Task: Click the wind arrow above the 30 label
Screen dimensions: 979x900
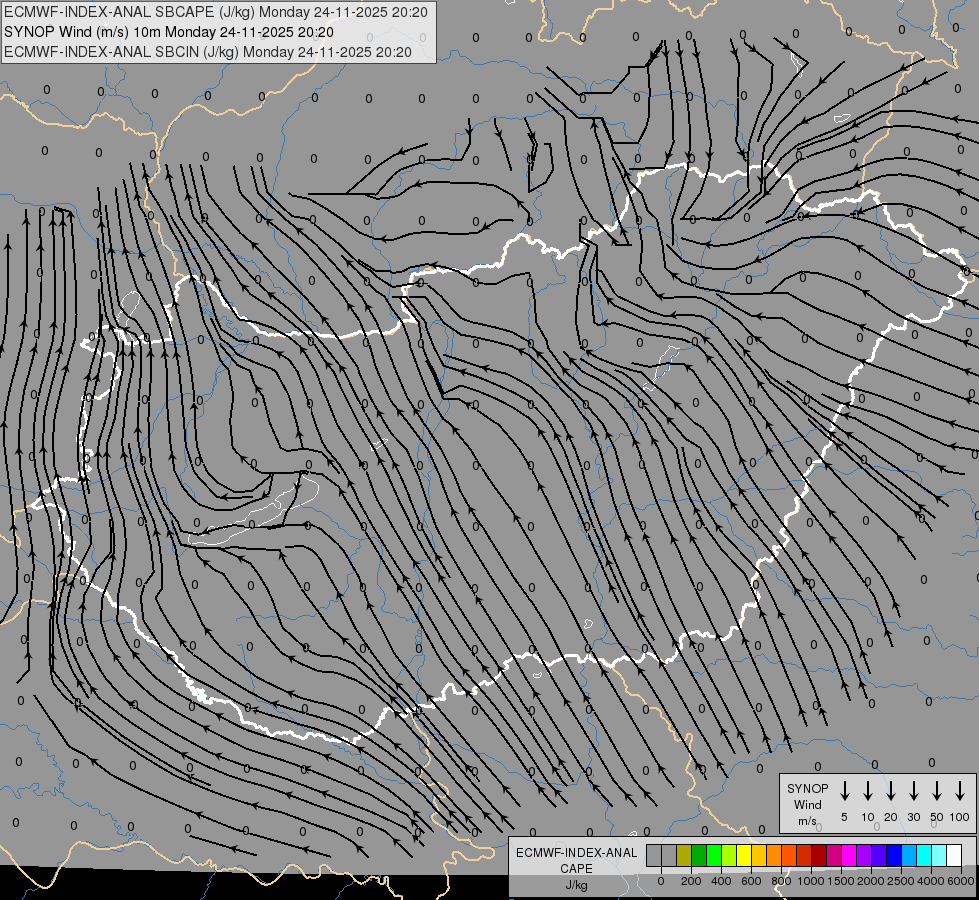Action: pyautogui.click(x=913, y=791)
